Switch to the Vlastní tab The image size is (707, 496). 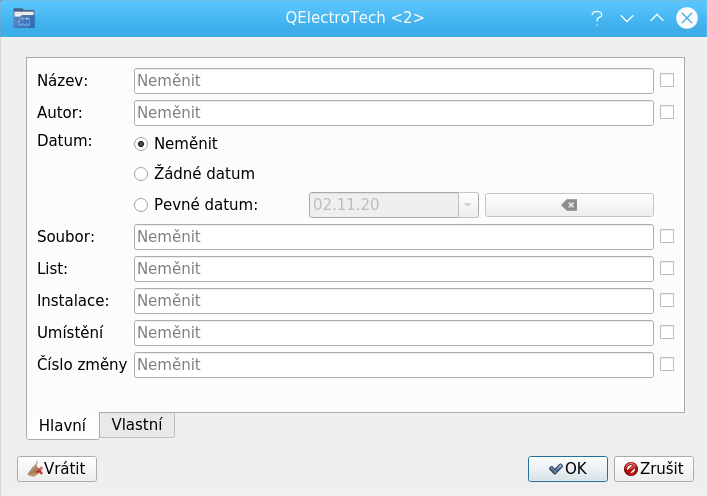pyautogui.click(x=137, y=424)
